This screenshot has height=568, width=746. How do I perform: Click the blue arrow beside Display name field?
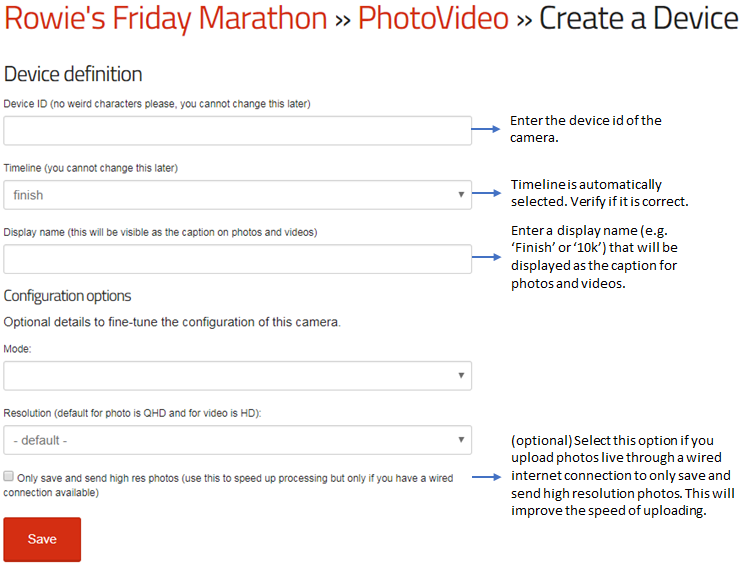(x=487, y=257)
